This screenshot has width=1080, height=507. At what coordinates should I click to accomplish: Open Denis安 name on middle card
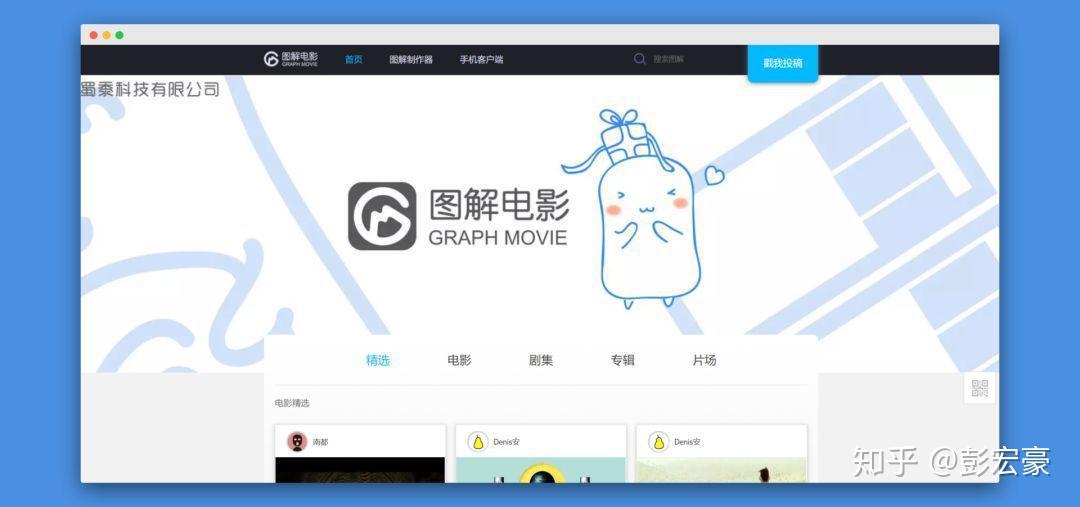pos(506,442)
